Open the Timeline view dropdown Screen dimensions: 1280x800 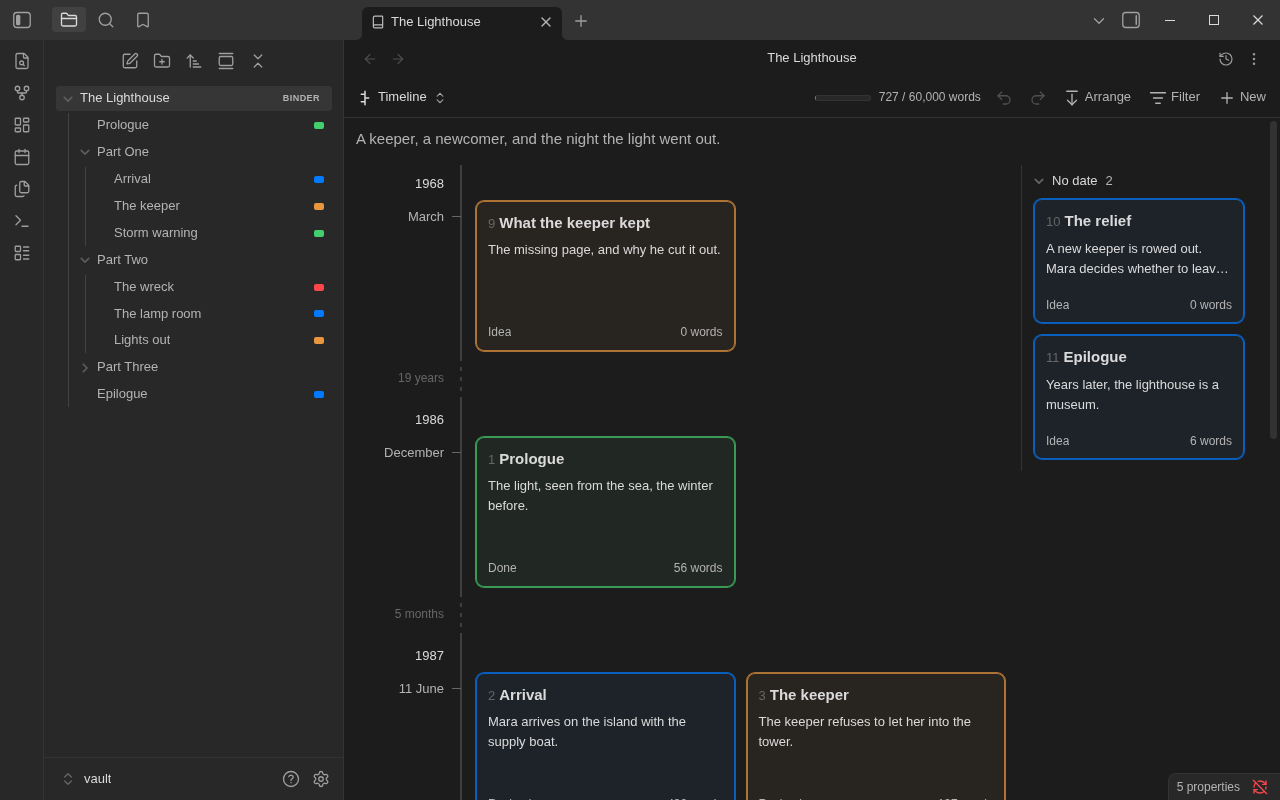(402, 97)
